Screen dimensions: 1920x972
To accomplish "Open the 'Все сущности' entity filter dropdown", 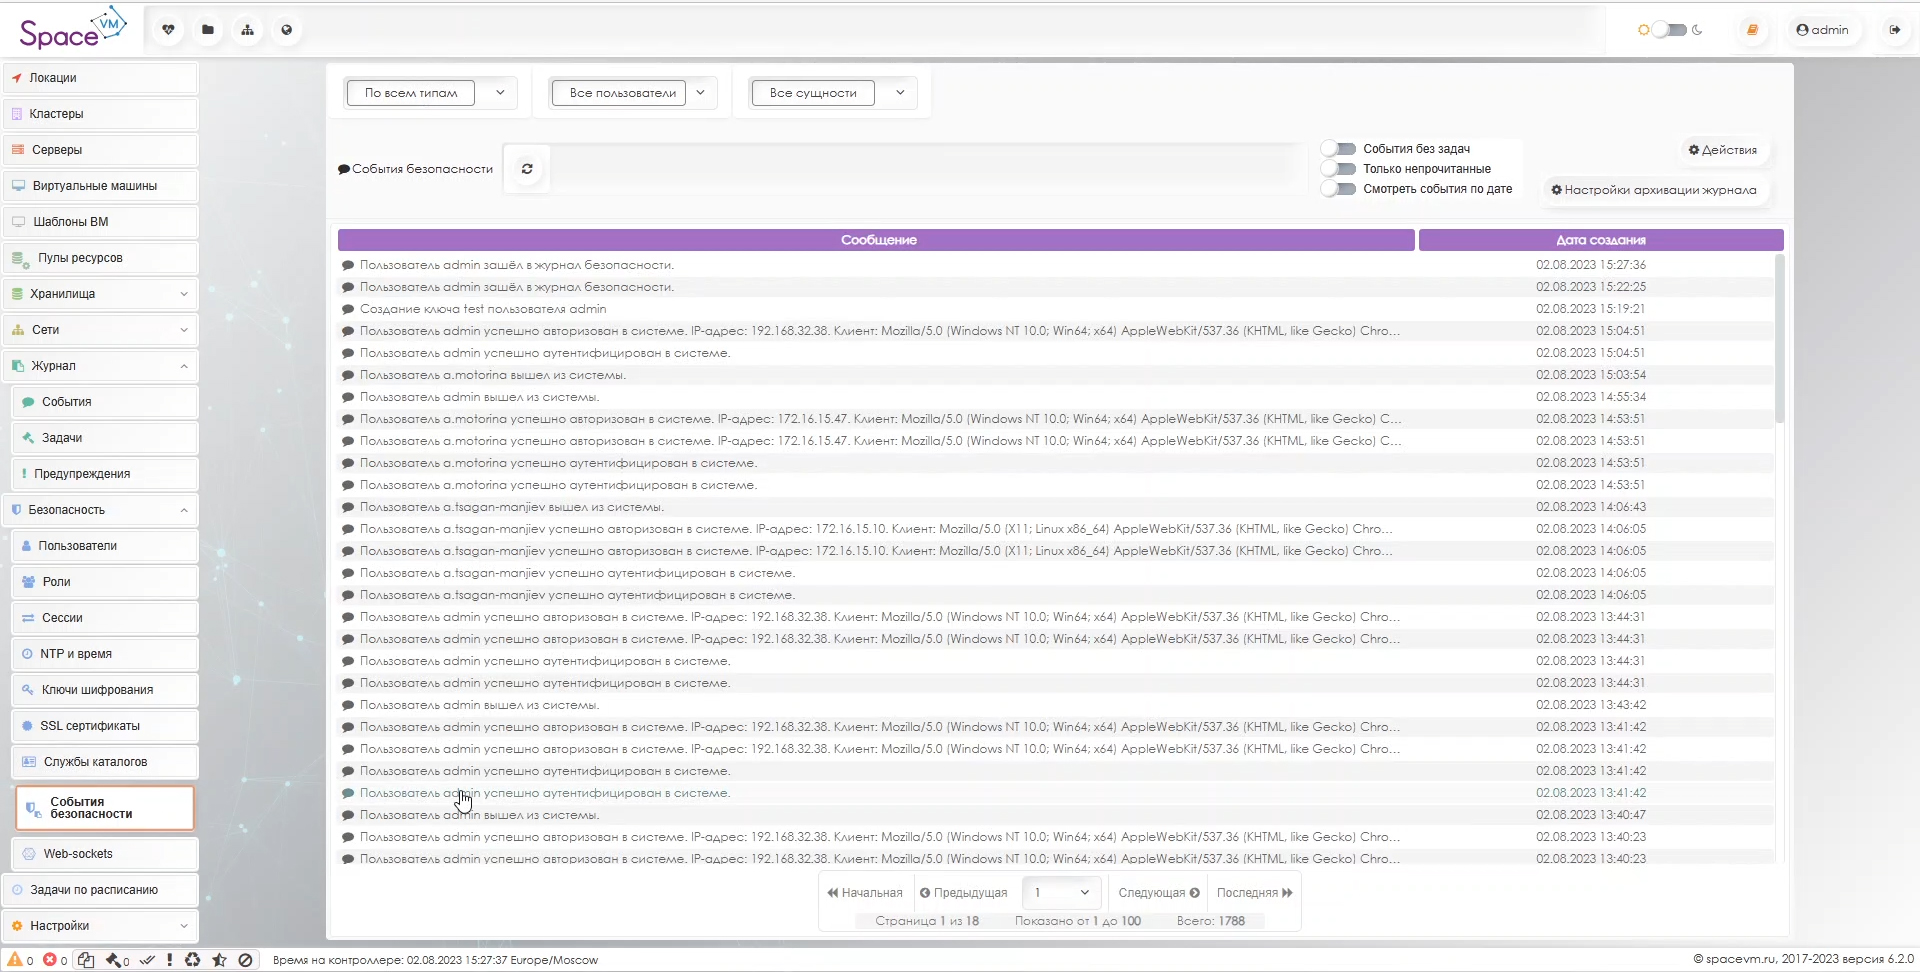I will point(834,93).
